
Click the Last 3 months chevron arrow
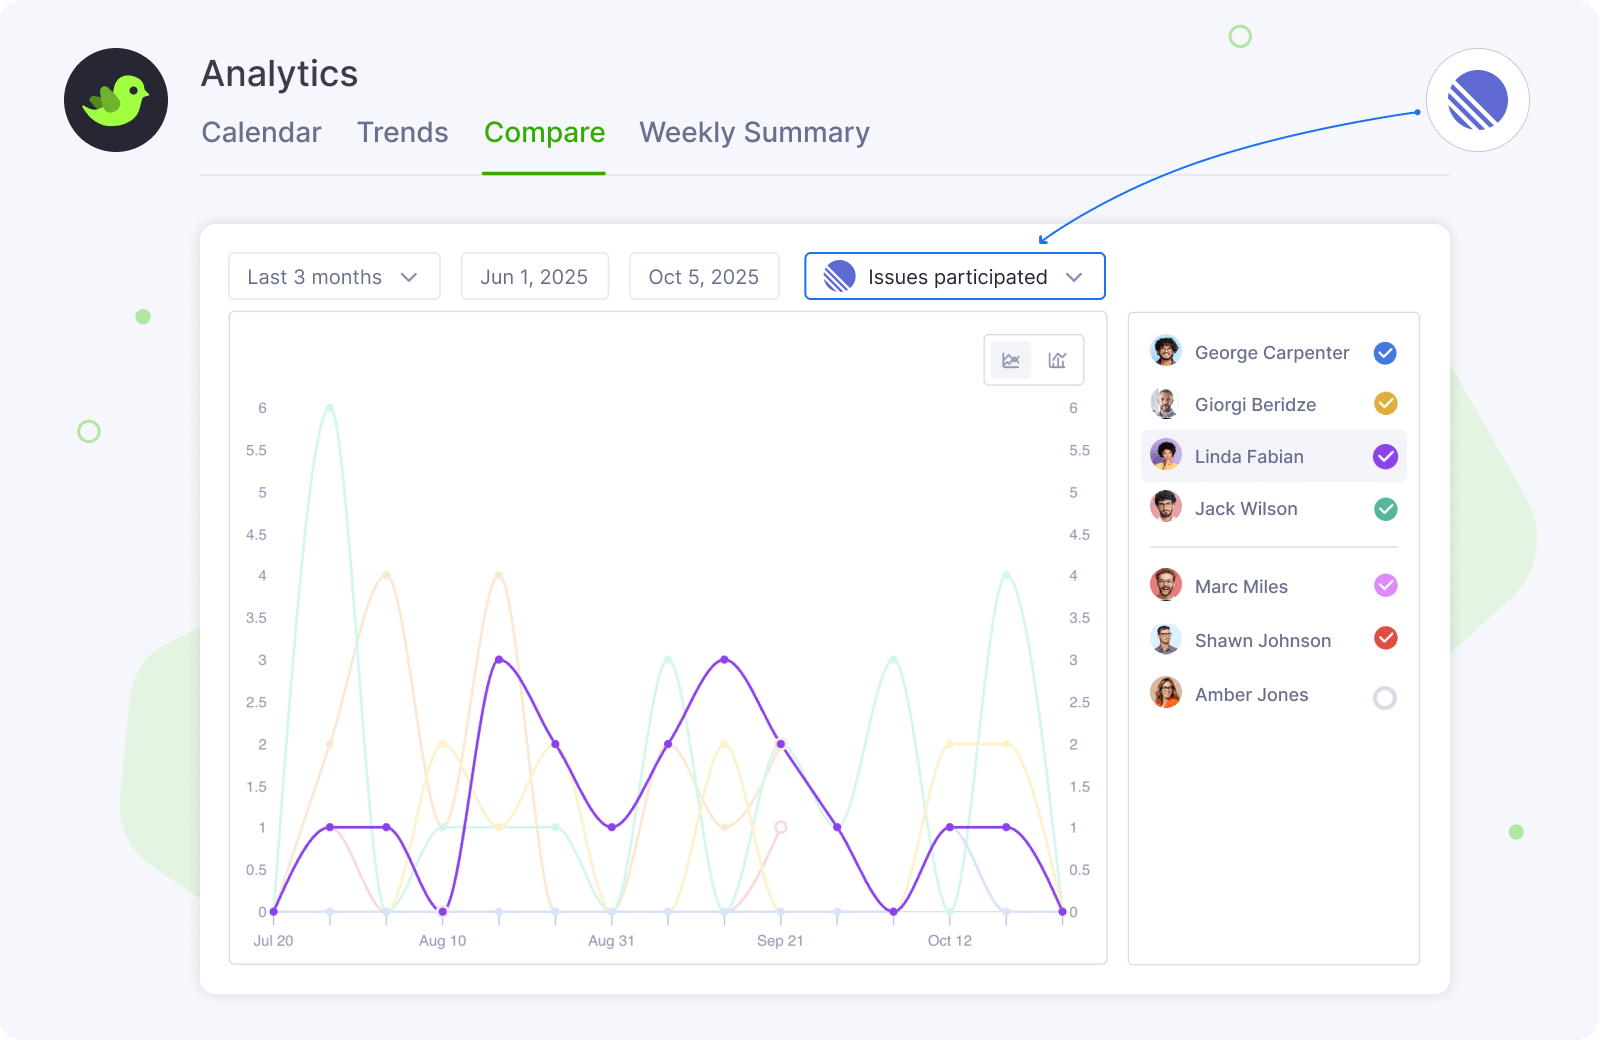click(x=409, y=277)
